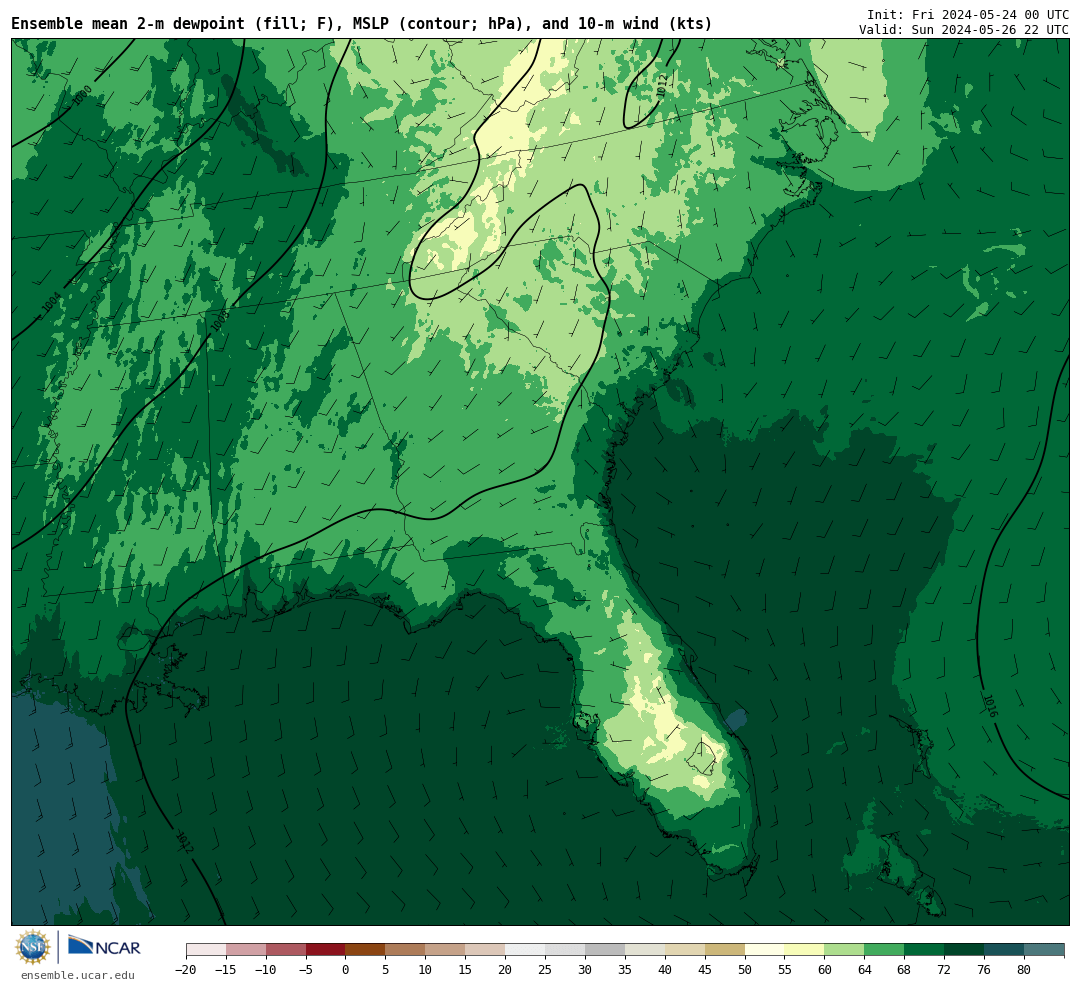Screen dimensions: 1080x988
Task: Click the 64 colorbar tick label
Action: [865, 970]
